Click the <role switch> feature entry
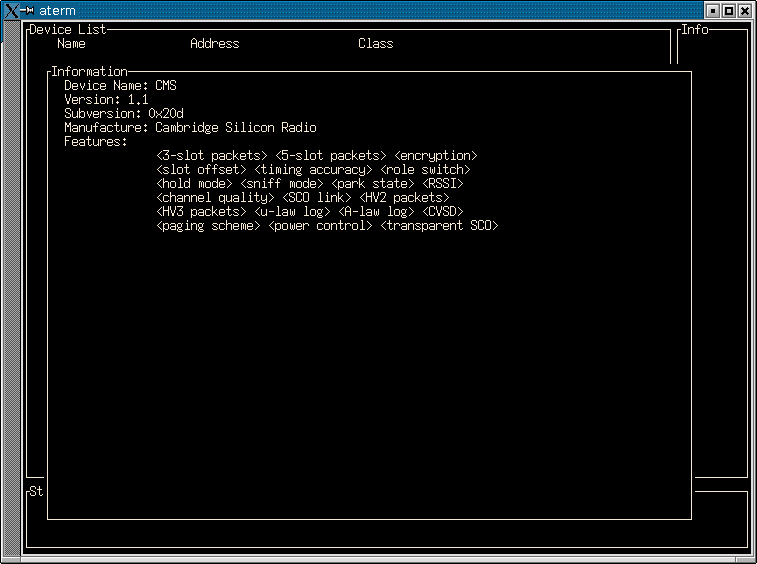 coord(425,169)
